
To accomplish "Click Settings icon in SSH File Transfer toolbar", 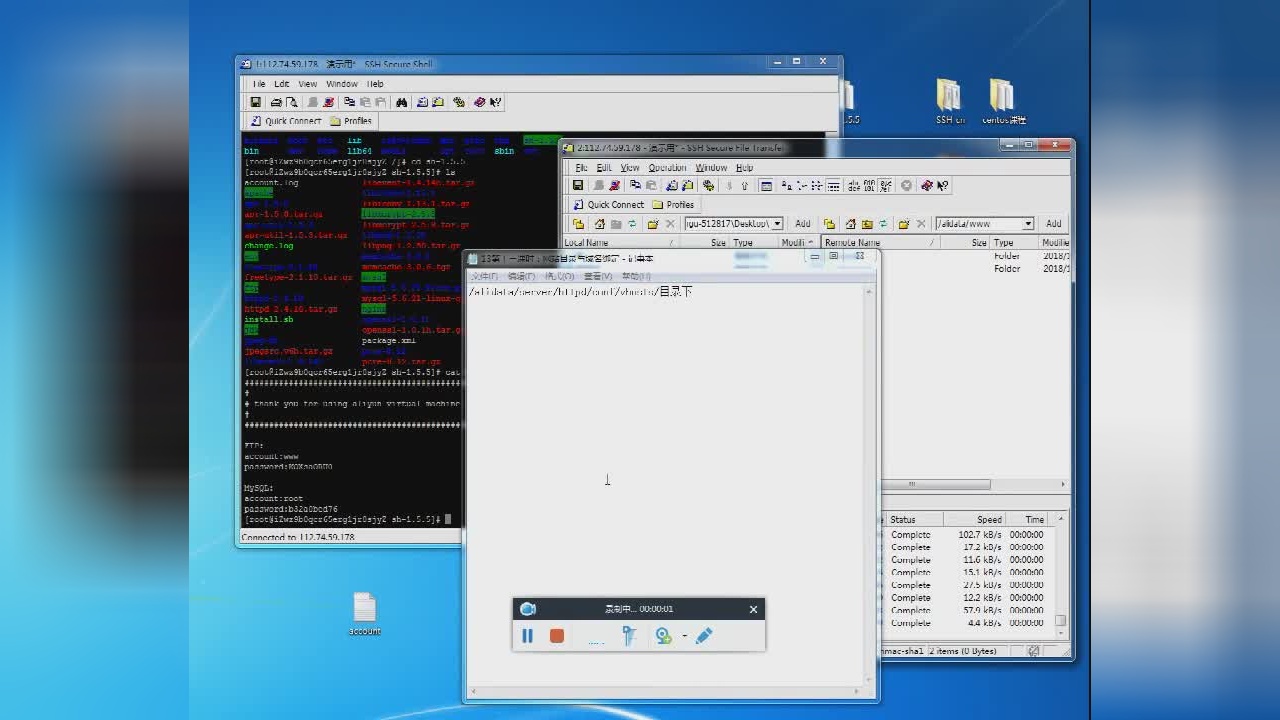I will [709, 185].
